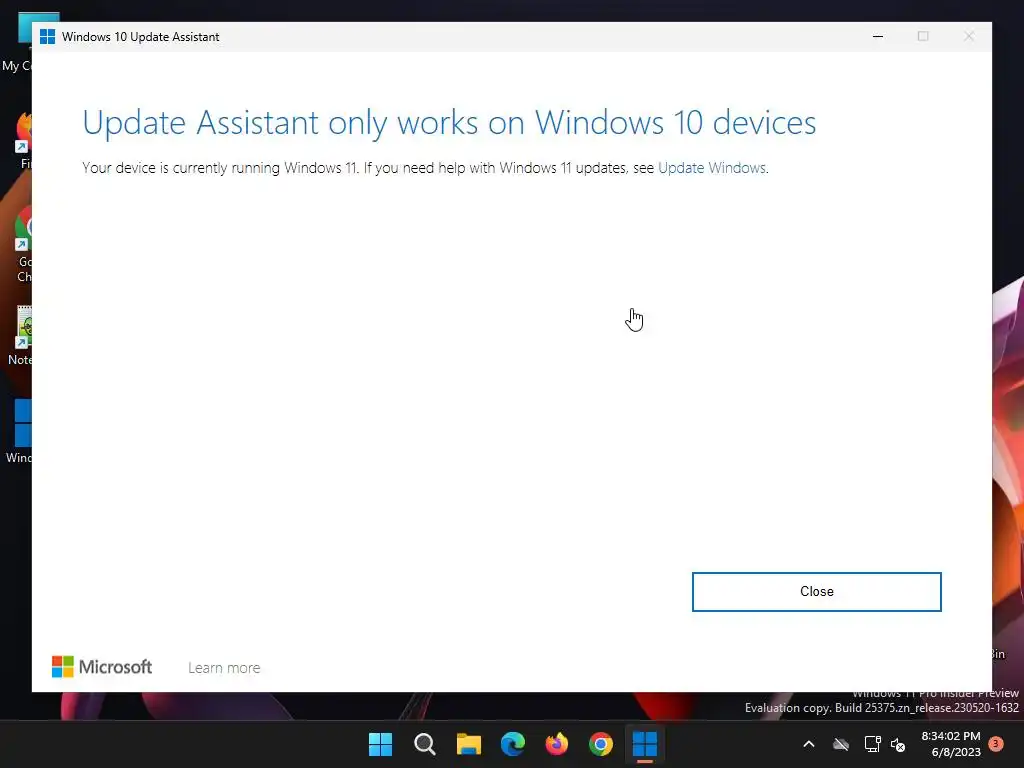Click the OneDrive cloud tray icon
The height and width of the screenshot is (768, 1024).
(841, 744)
